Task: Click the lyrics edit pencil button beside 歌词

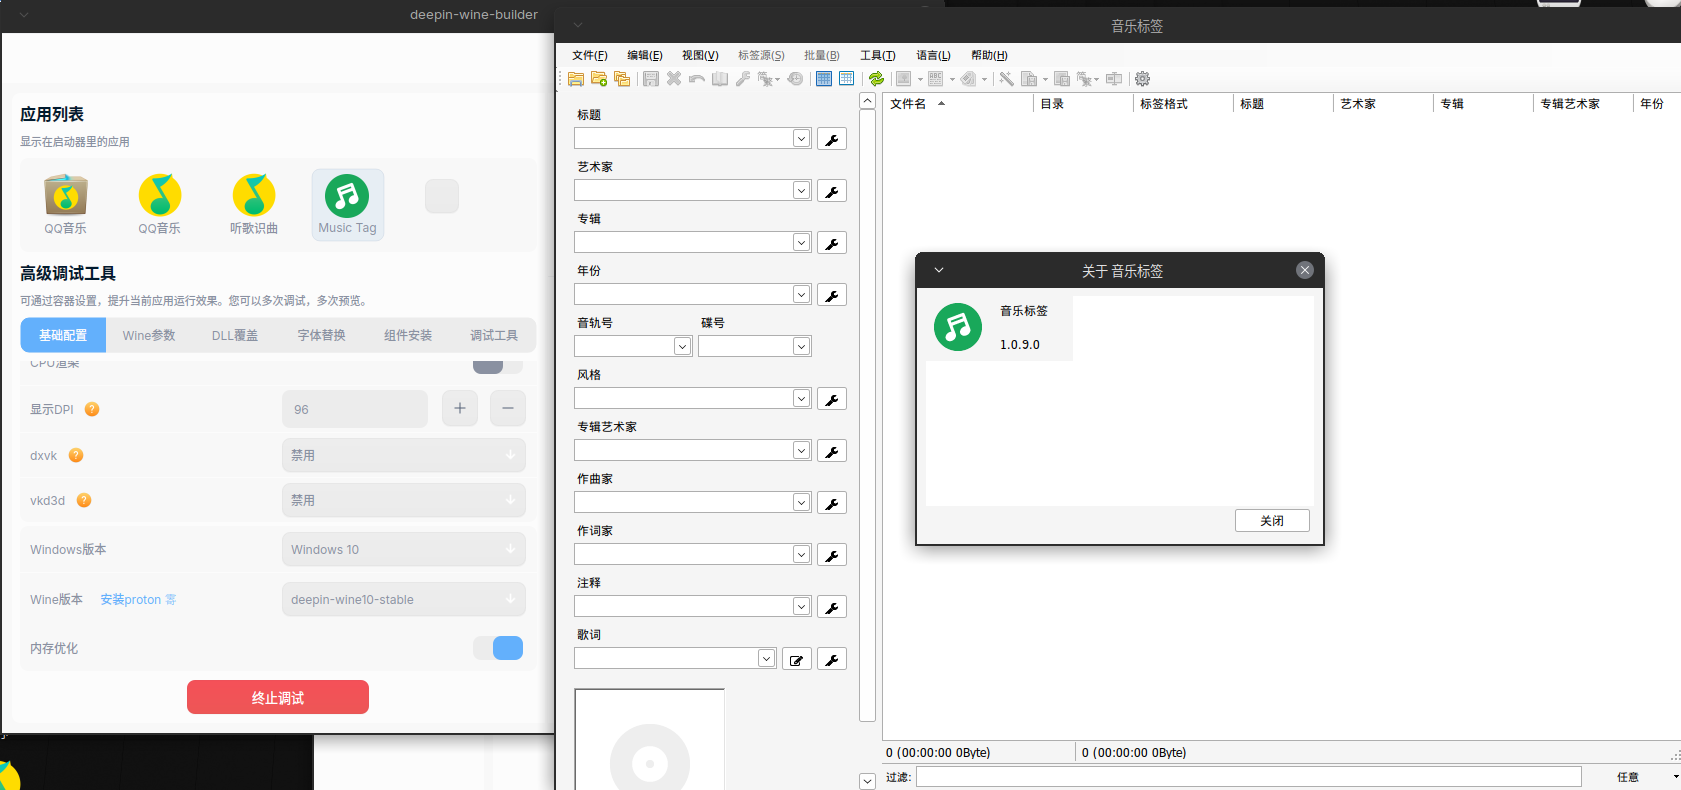Action: pyautogui.click(x=797, y=659)
